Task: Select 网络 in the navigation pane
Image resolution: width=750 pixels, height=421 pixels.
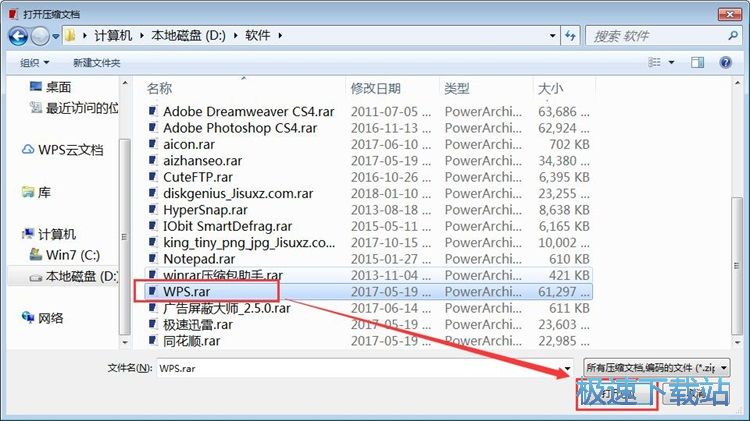Action: coord(42,318)
